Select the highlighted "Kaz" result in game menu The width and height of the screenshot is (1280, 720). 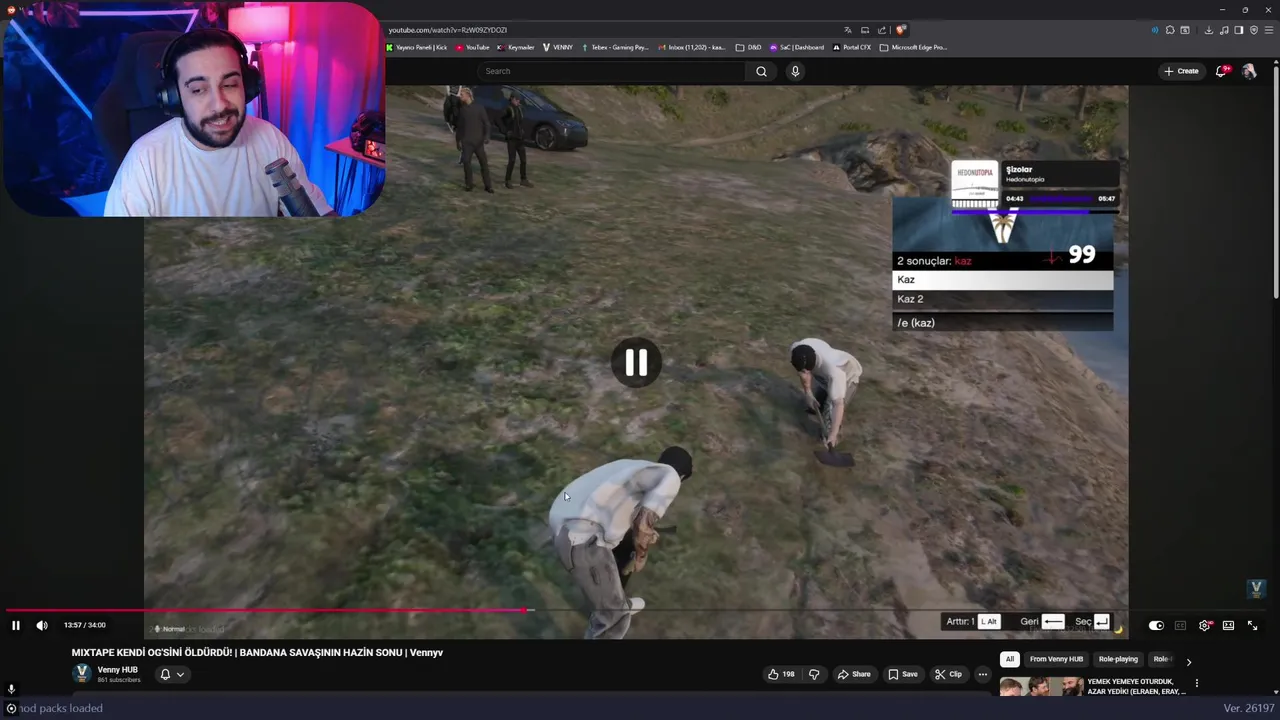[x=1002, y=280]
